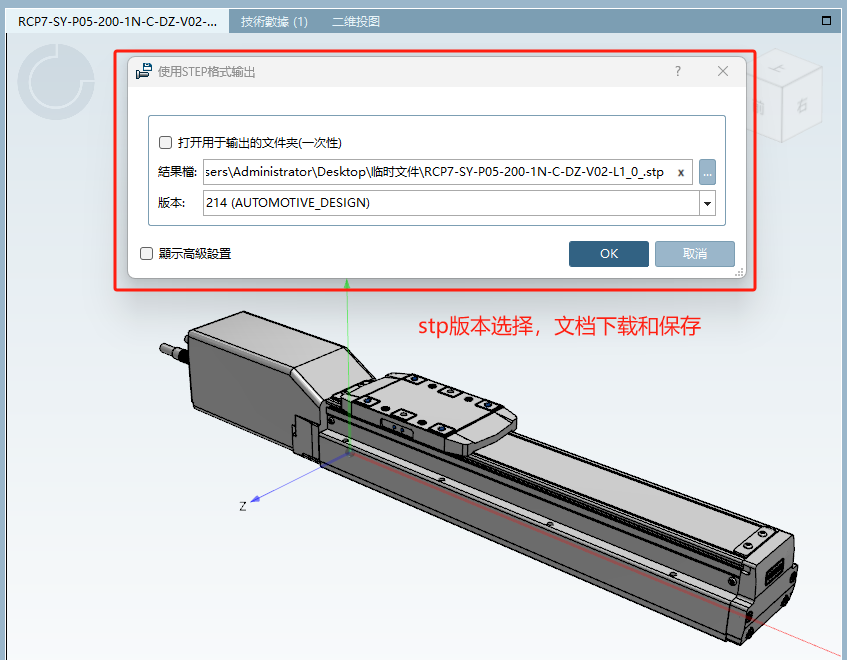Confirm STEP export with OK
Viewport: 847px width, 660px height.
(608, 254)
